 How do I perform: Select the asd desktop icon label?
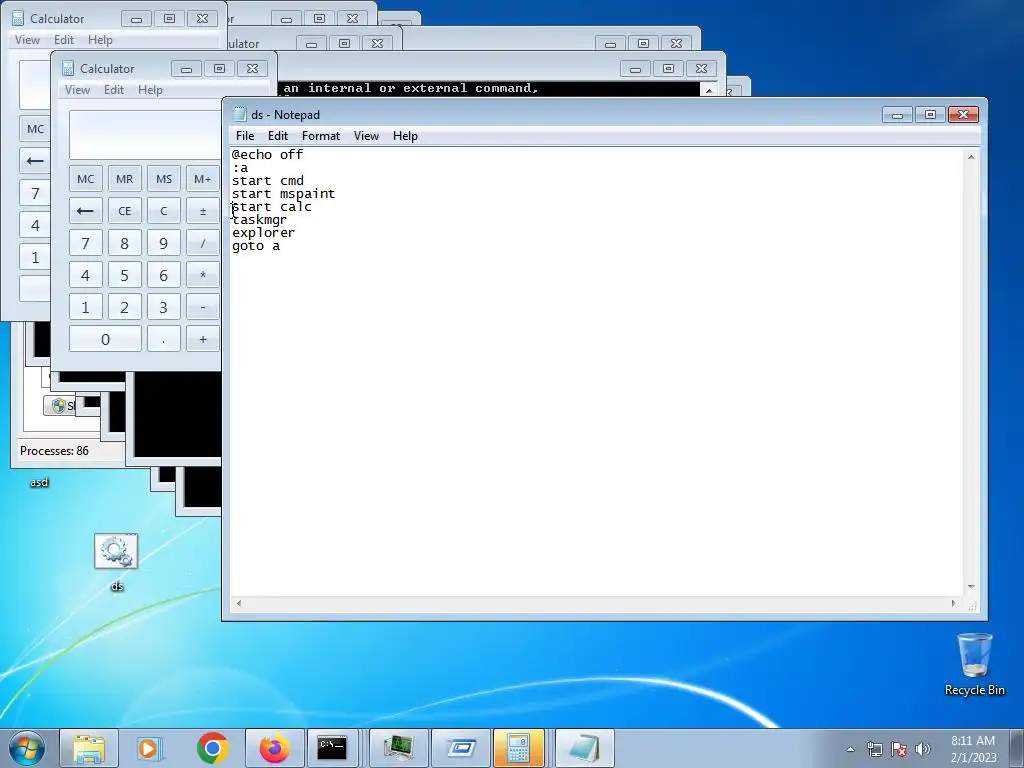[39, 483]
